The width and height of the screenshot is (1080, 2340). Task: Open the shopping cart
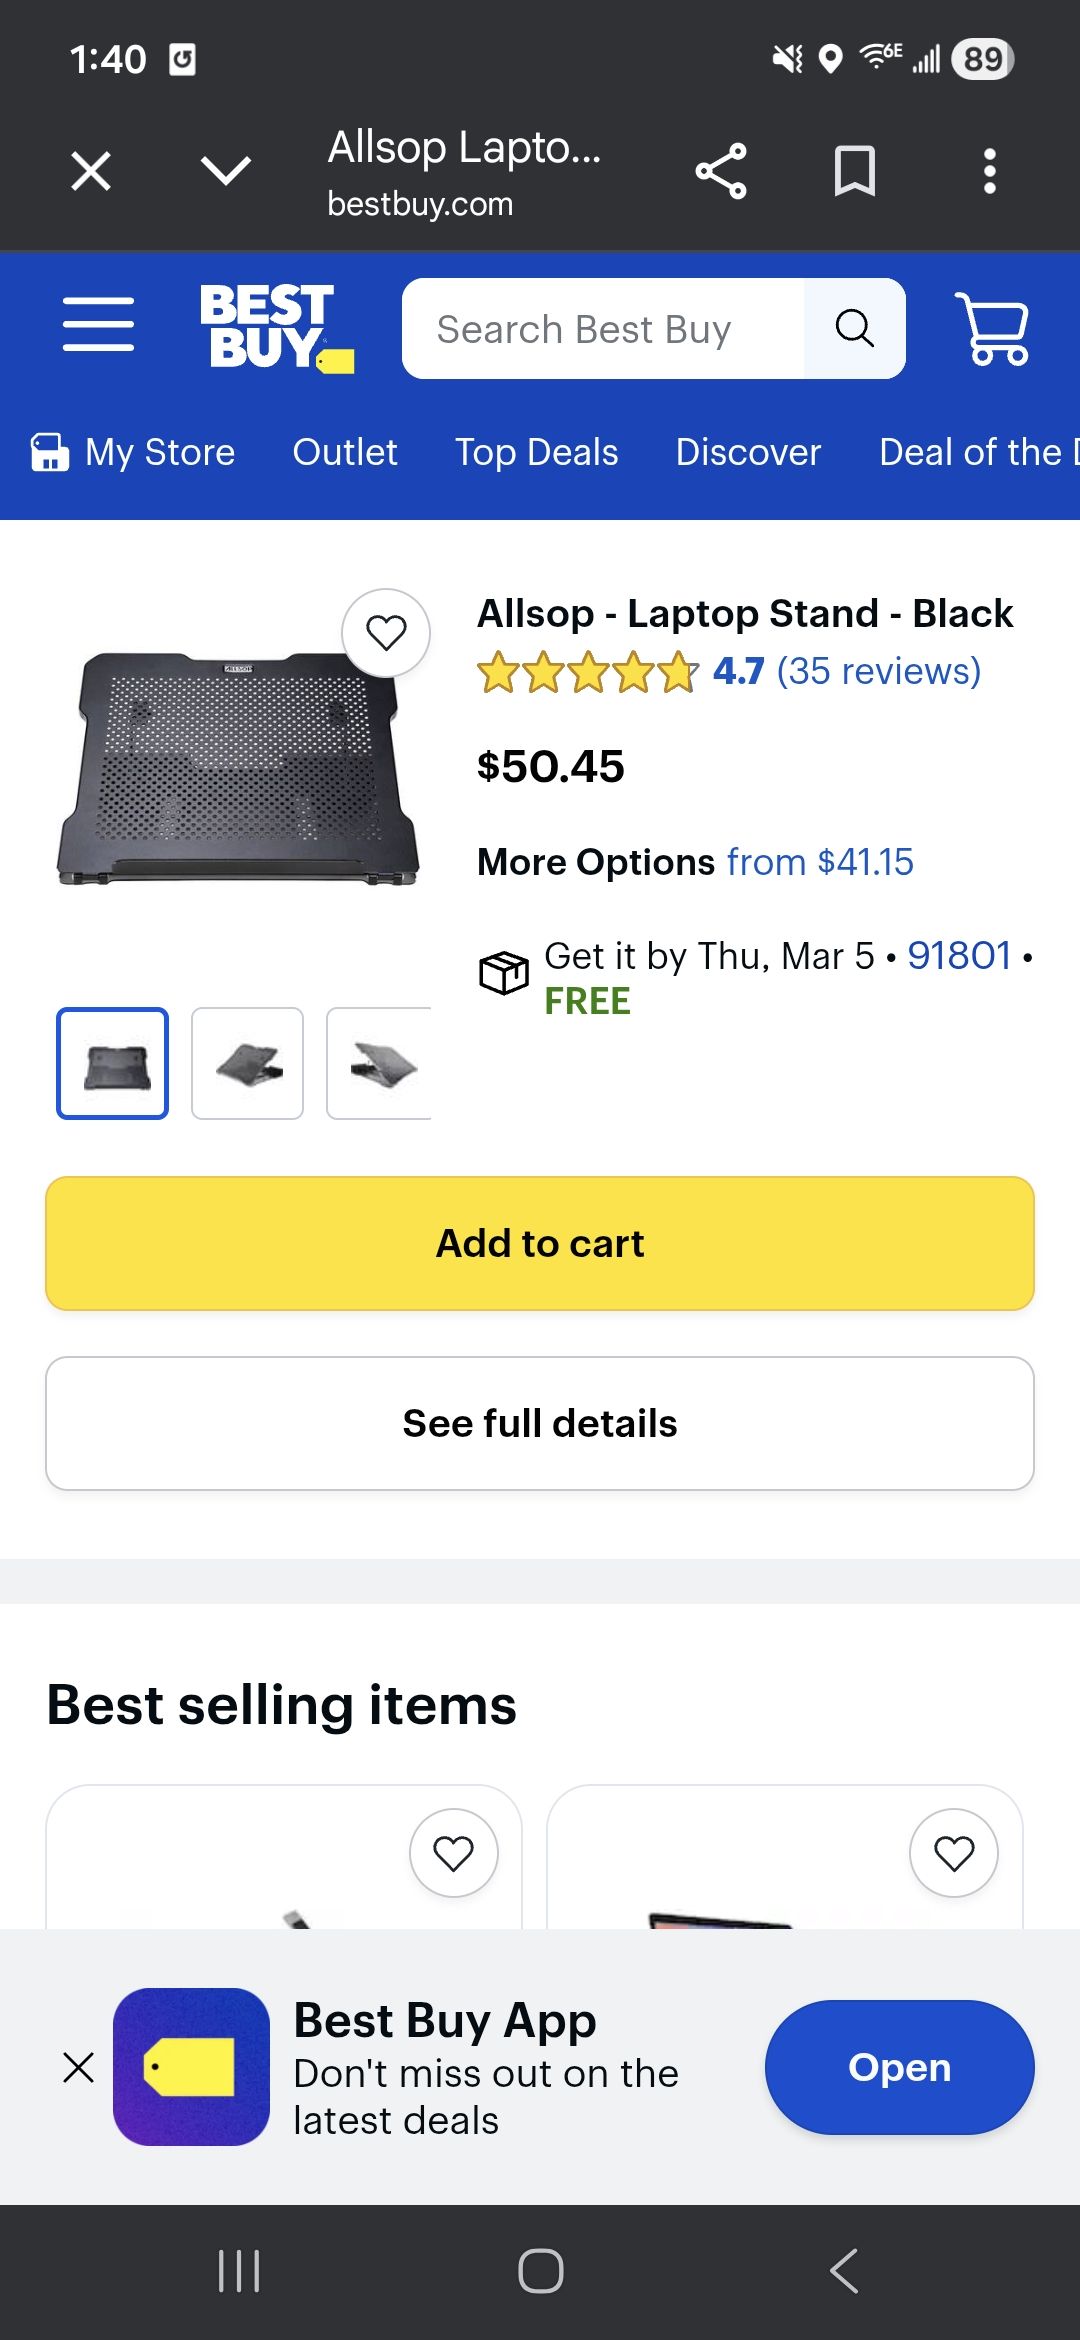pyautogui.click(x=991, y=328)
